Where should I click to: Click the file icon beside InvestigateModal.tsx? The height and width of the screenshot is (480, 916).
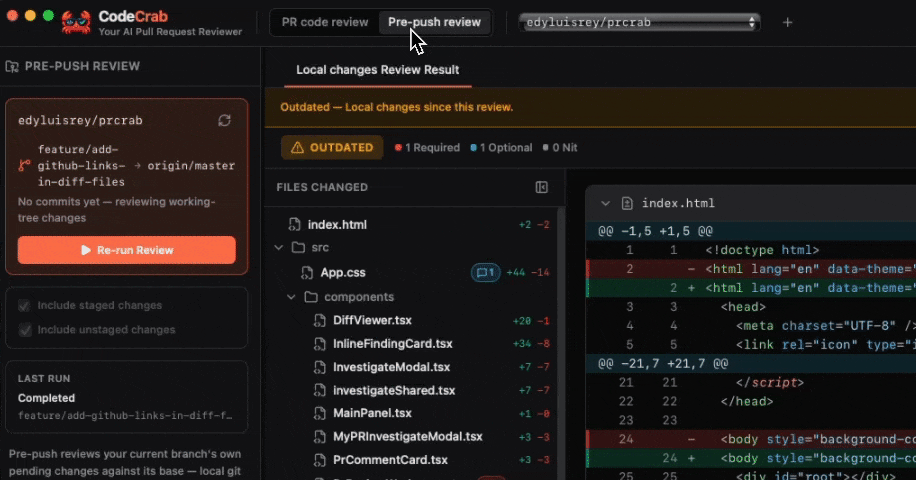pos(320,367)
